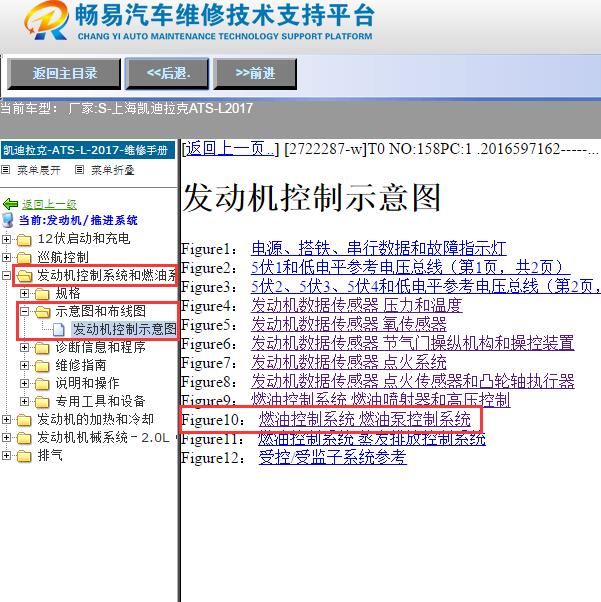This screenshot has height=602, width=601.
Task: Open Figure12 受控/受监子系统参考 link
Action: pos(333,457)
